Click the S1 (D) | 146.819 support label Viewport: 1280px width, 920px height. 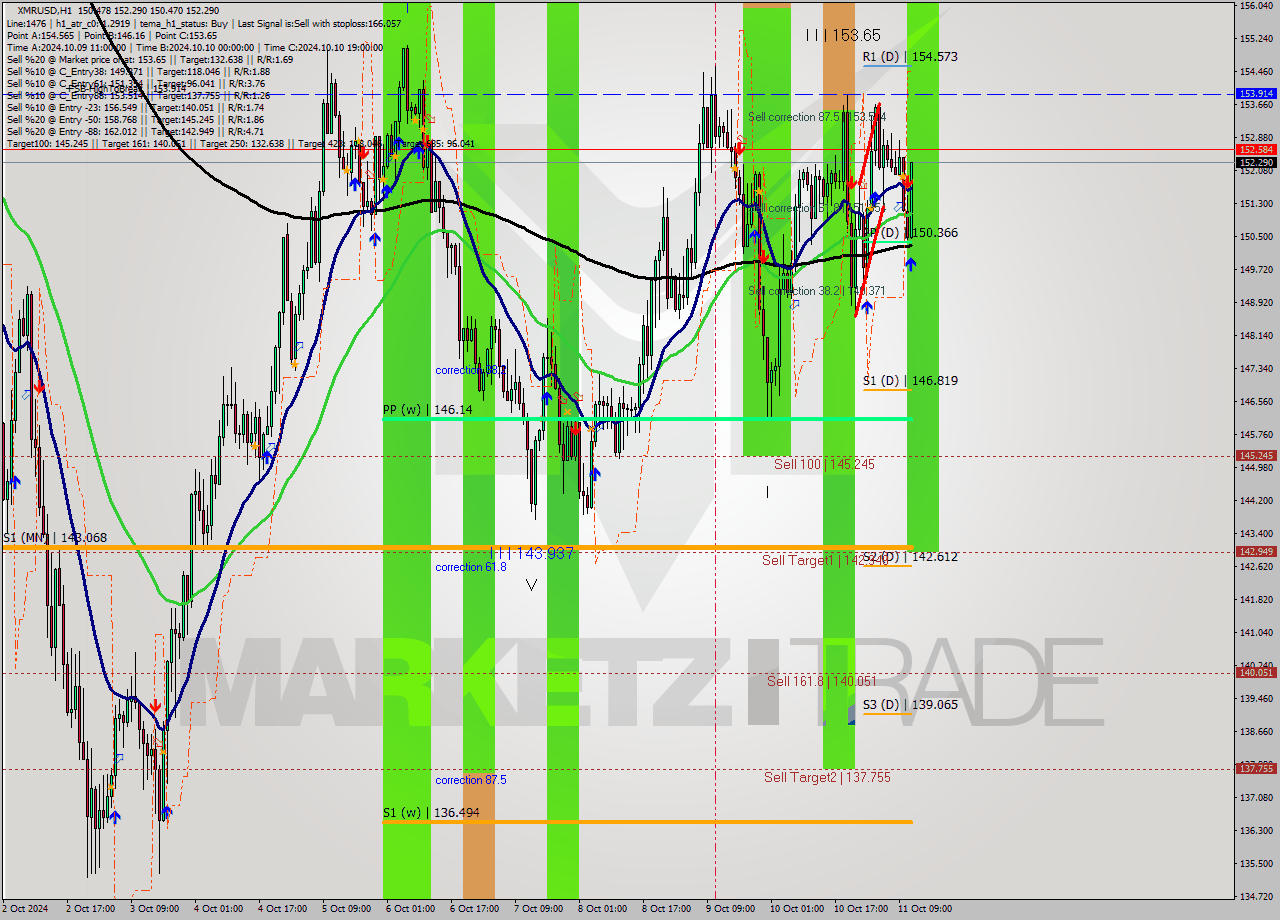(x=910, y=381)
